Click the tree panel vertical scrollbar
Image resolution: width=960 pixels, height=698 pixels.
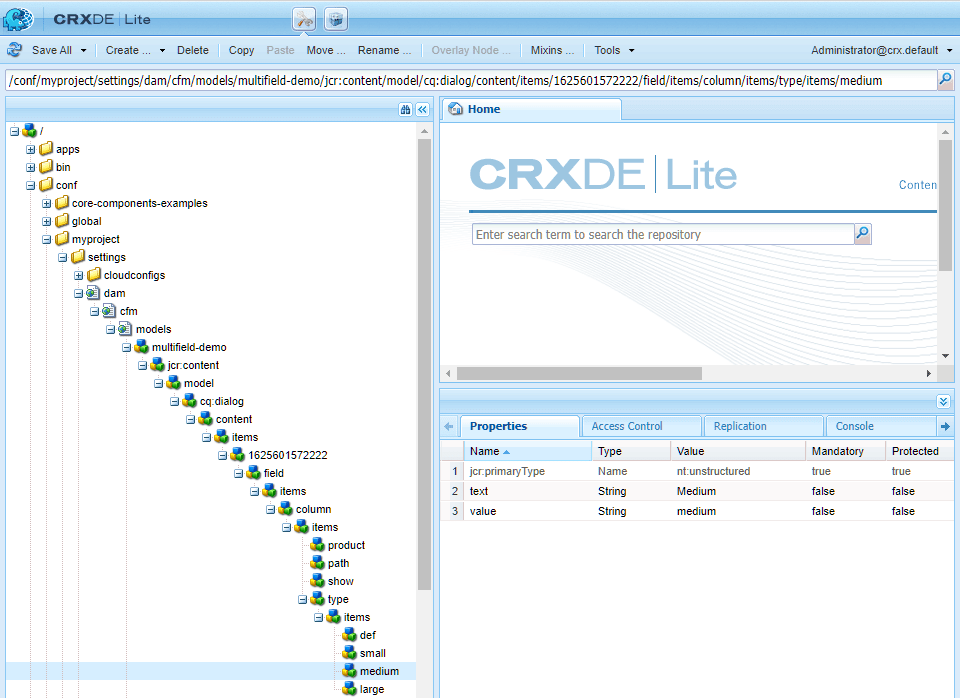[x=424, y=364]
